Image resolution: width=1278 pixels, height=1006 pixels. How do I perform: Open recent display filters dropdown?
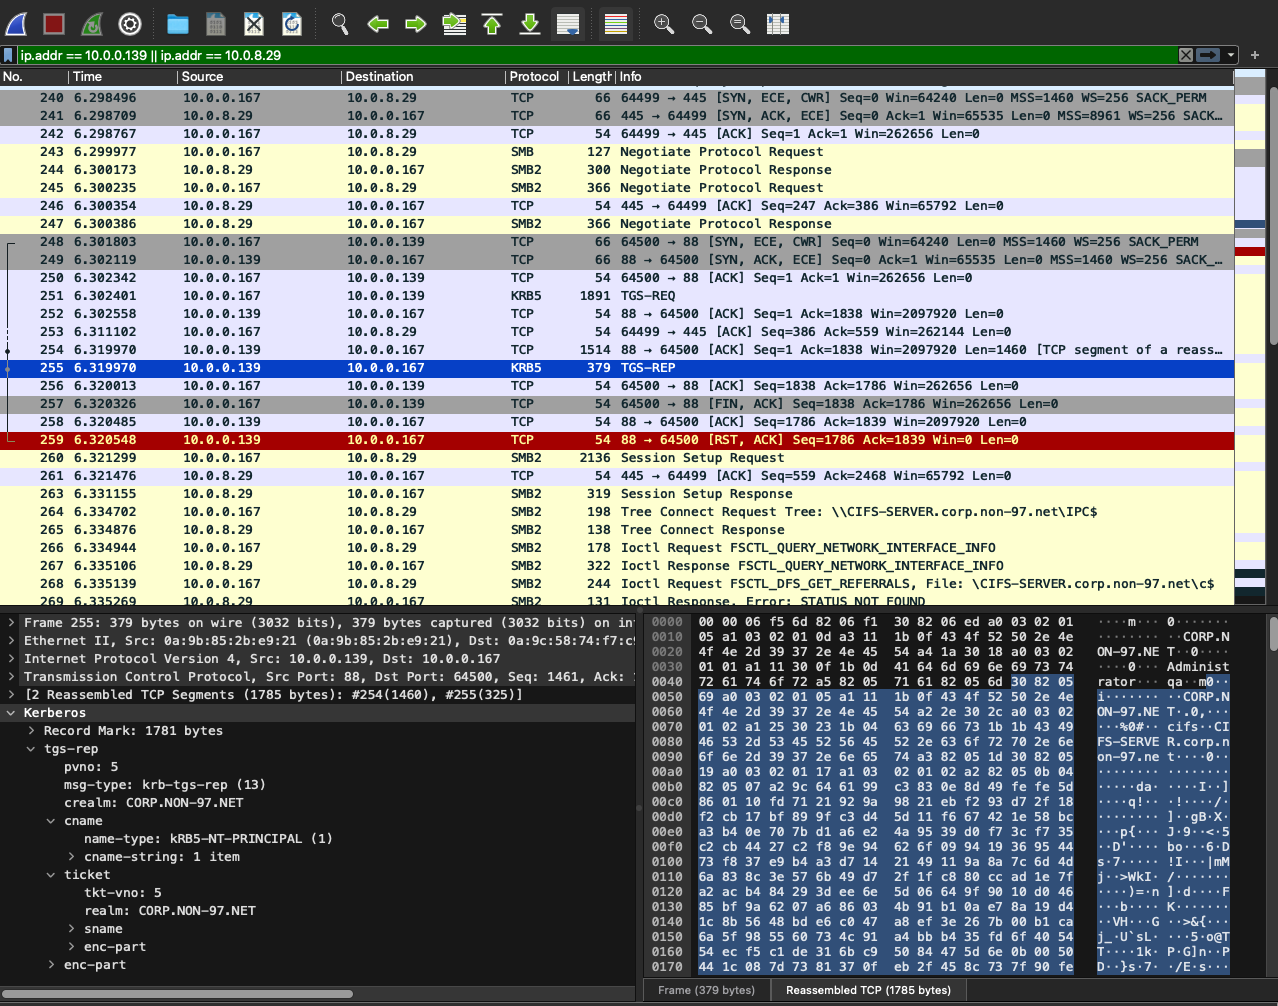coord(1231,55)
